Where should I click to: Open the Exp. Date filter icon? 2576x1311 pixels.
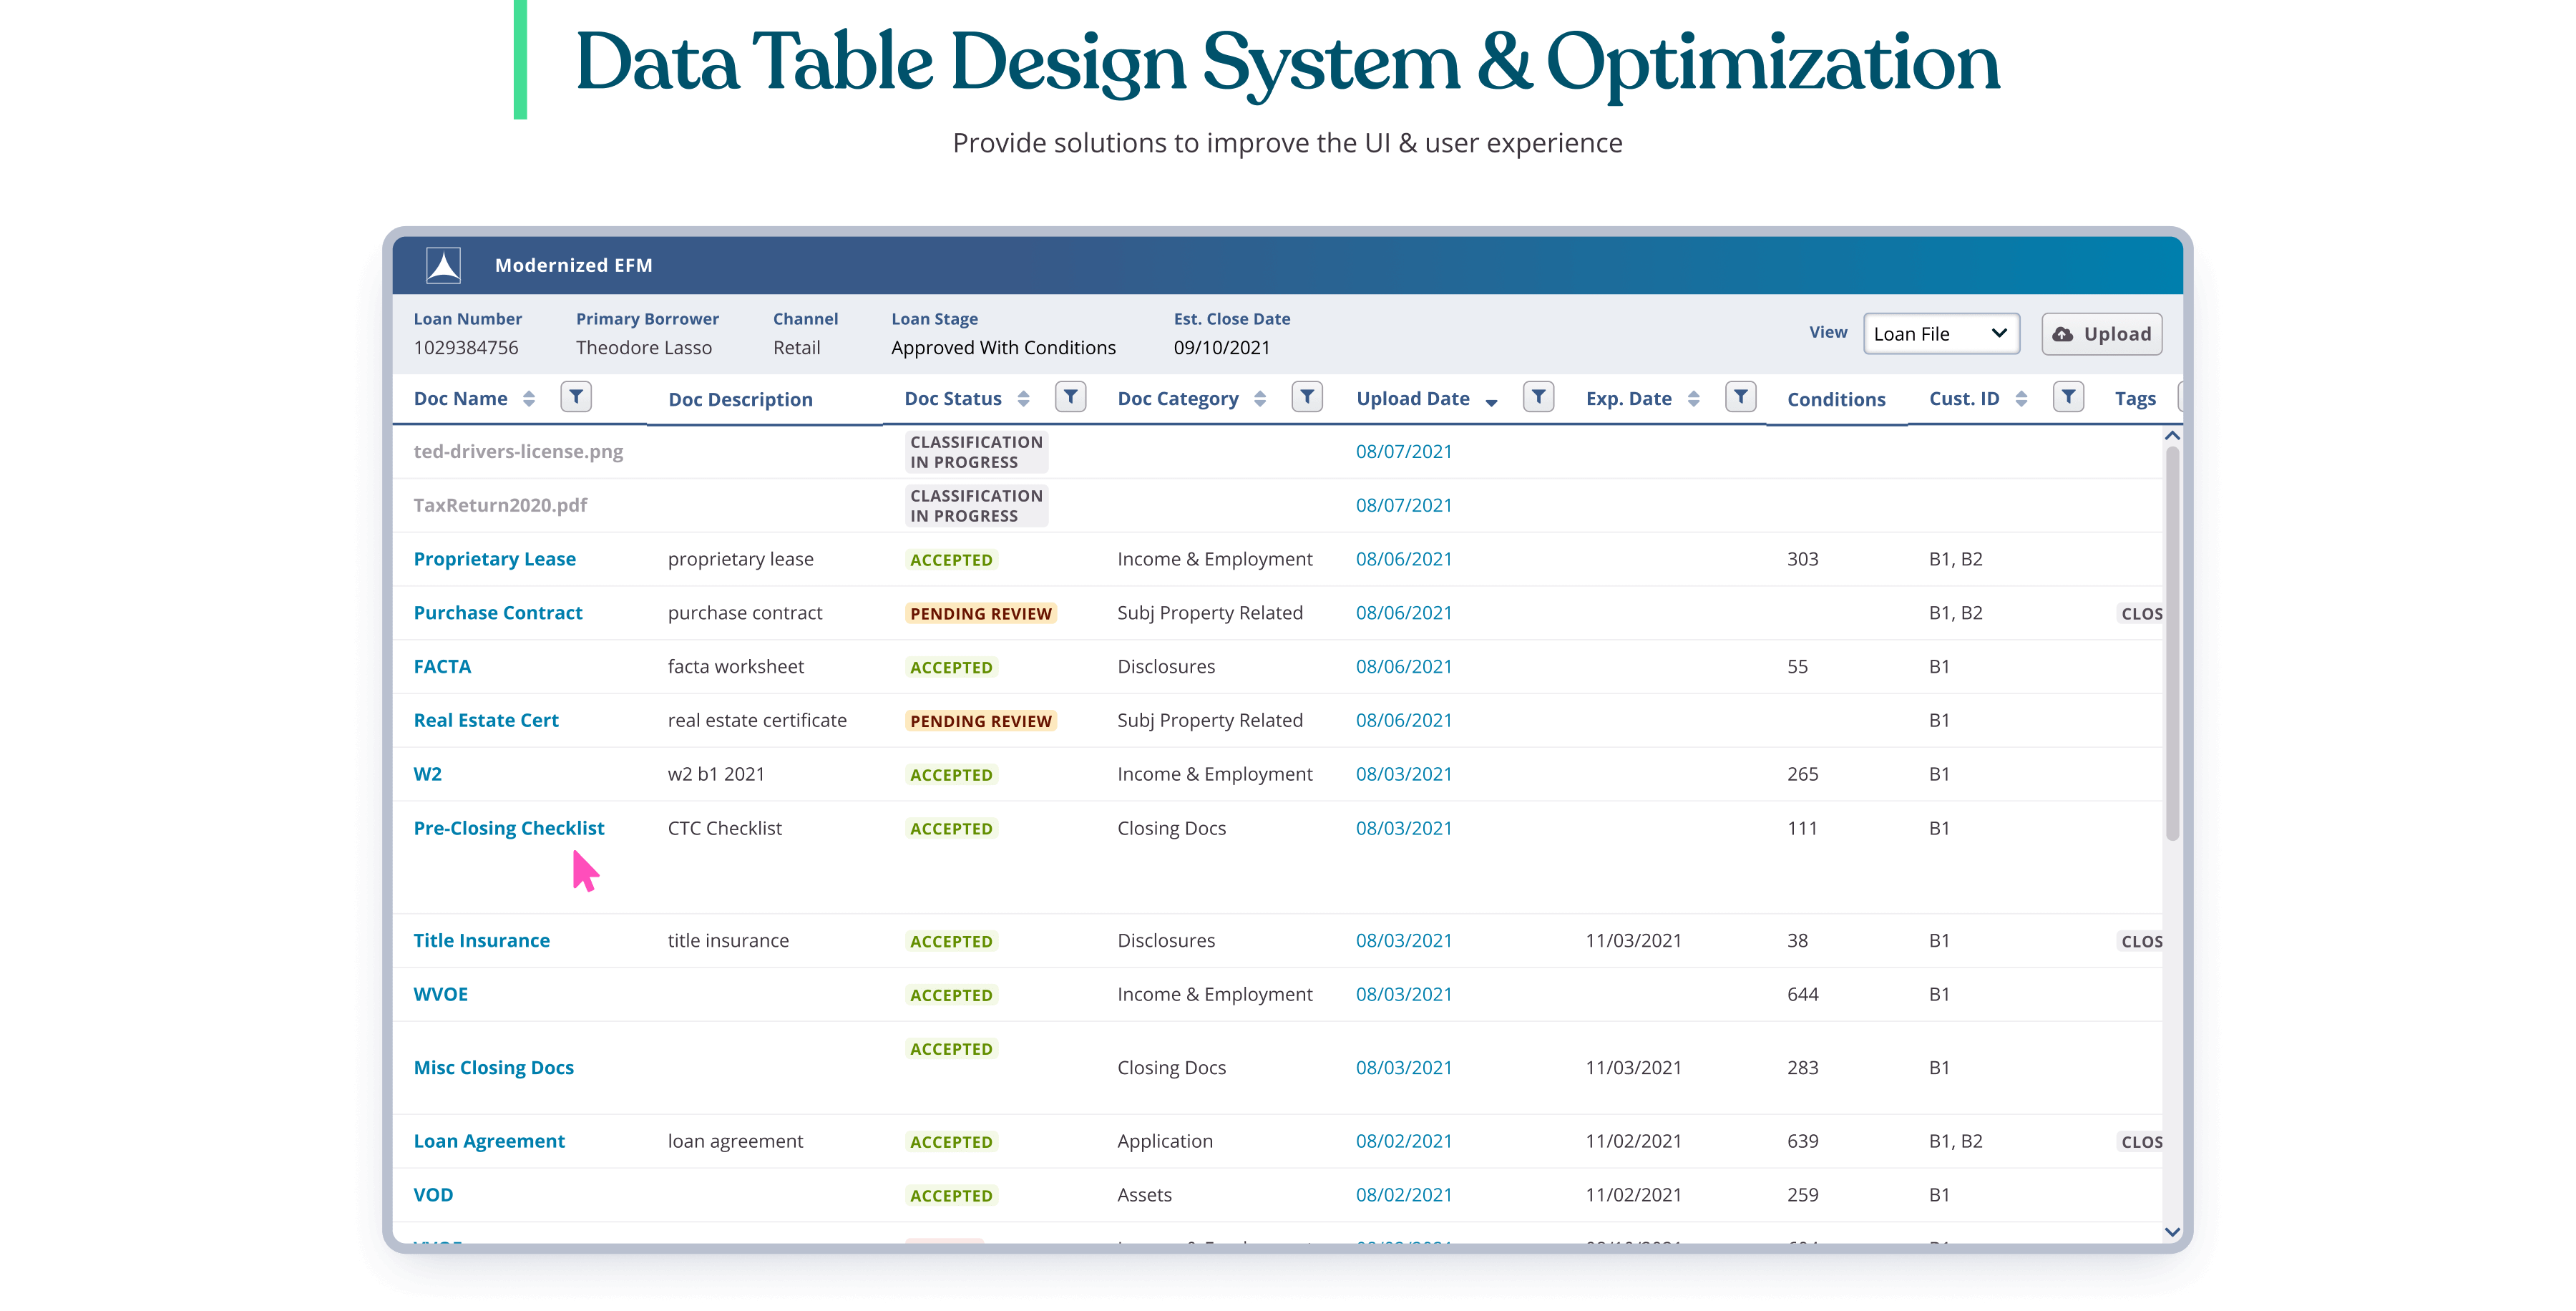[1741, 397]
